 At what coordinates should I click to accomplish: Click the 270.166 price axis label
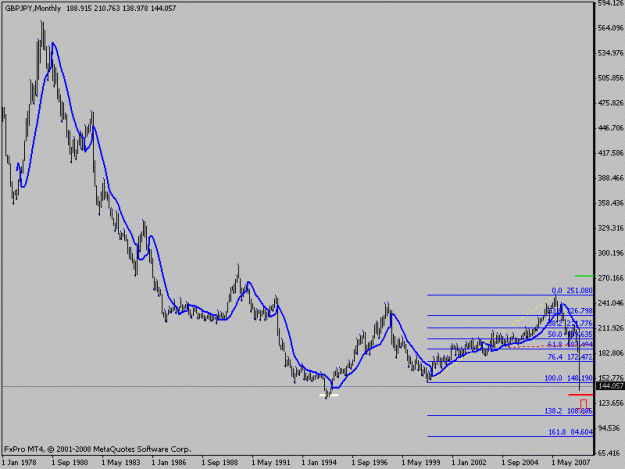click(611, 278)
